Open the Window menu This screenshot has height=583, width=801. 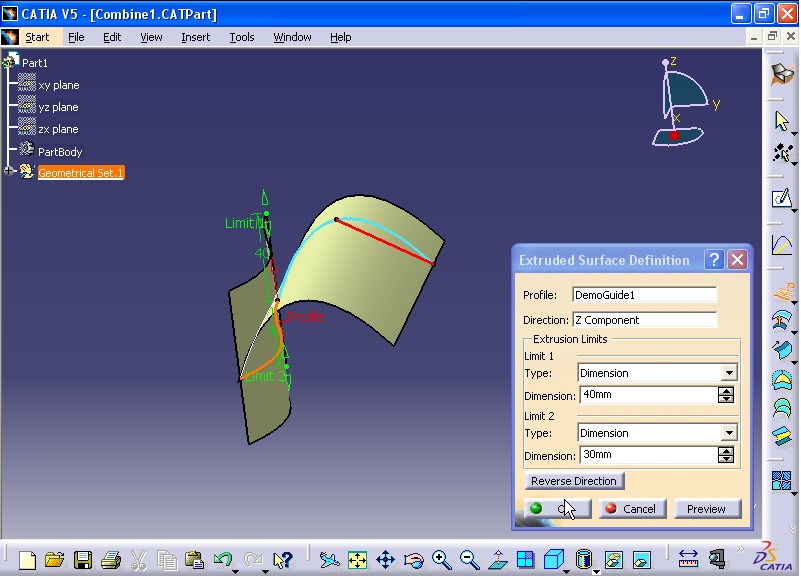[x=292, y=37]
